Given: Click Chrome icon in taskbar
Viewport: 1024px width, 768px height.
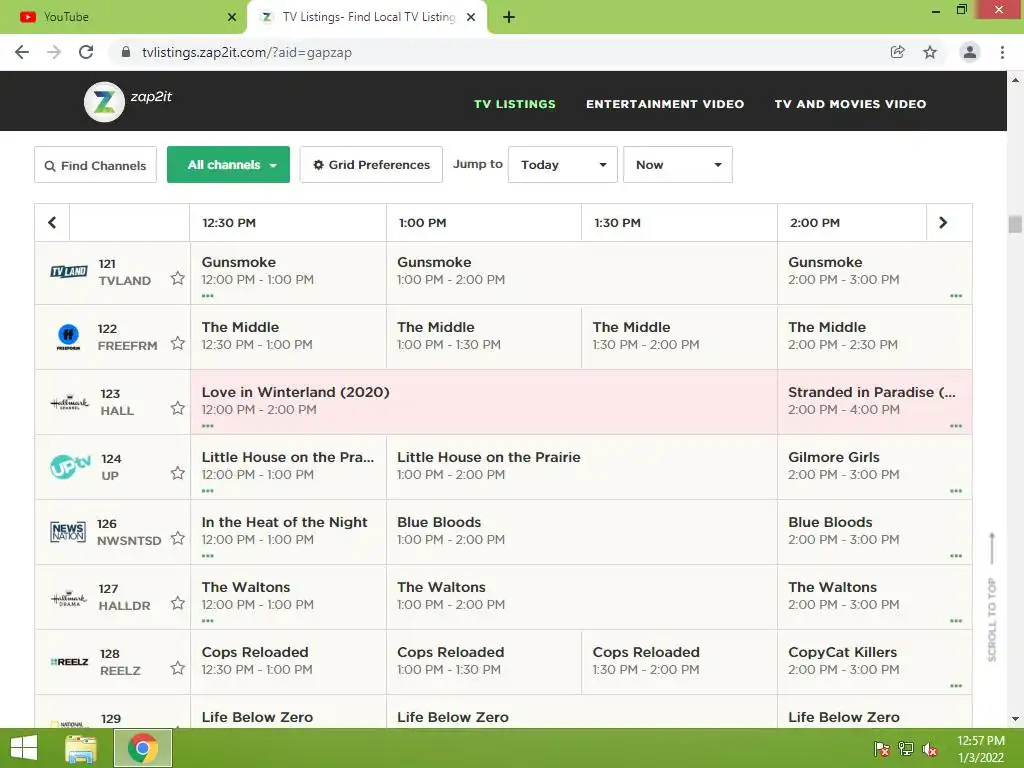Looking at the screenshot, I should pyautogui.click(x=143, y=748).
